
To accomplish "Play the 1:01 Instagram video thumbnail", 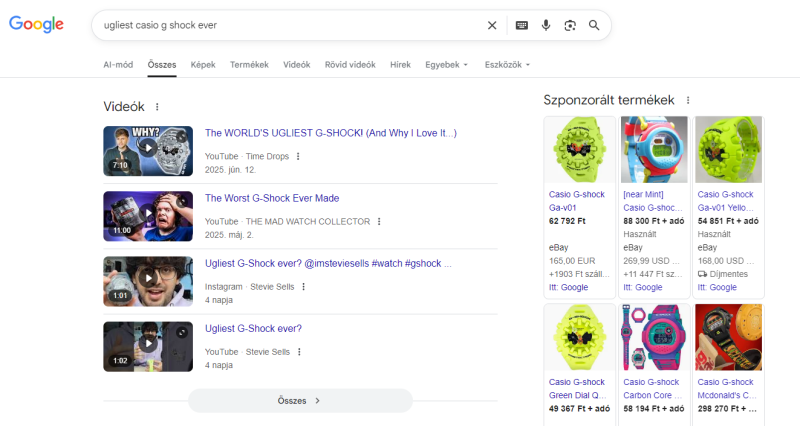I will coord(148,282).
